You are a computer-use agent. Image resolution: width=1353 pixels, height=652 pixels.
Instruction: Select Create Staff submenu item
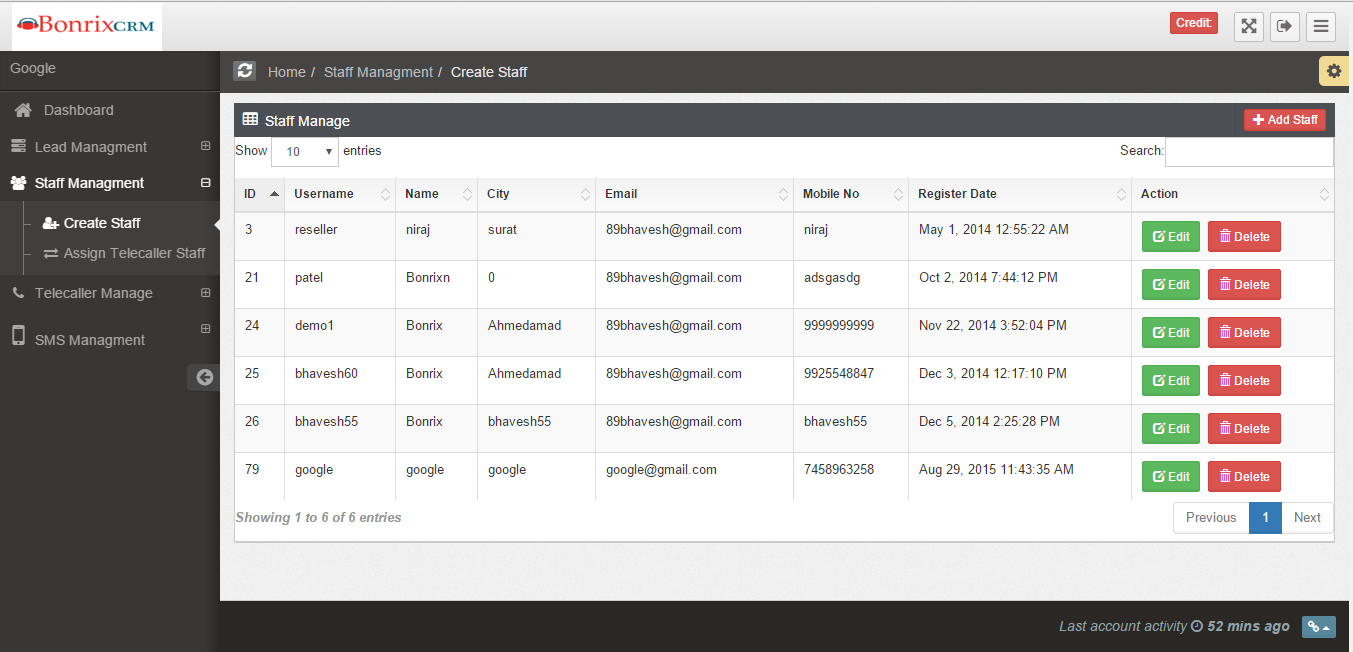point(102,223)
